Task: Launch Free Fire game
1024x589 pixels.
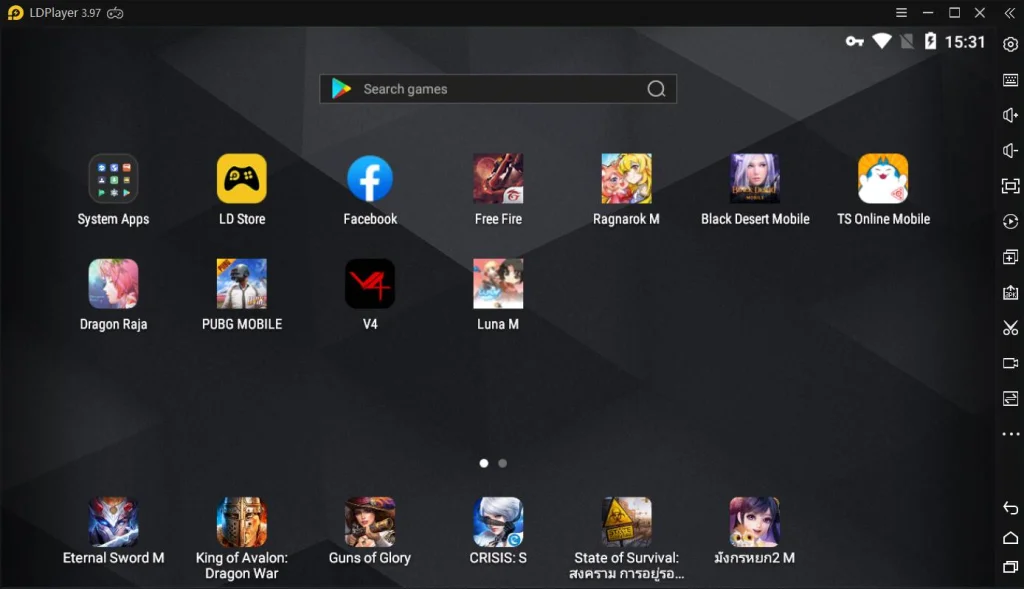Action: (498, 179)
